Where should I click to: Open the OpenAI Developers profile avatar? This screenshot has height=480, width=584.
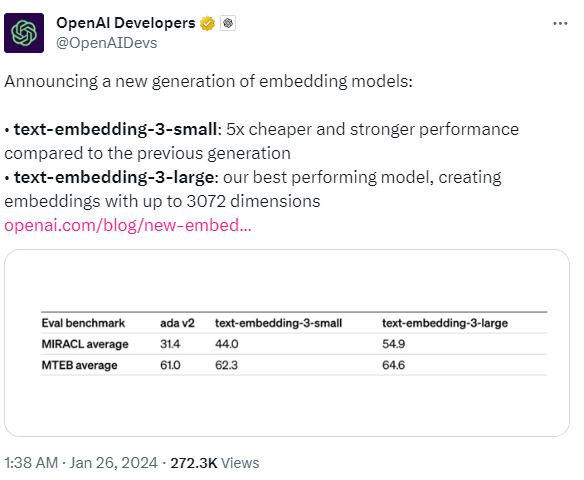click(x=24, y=33)
